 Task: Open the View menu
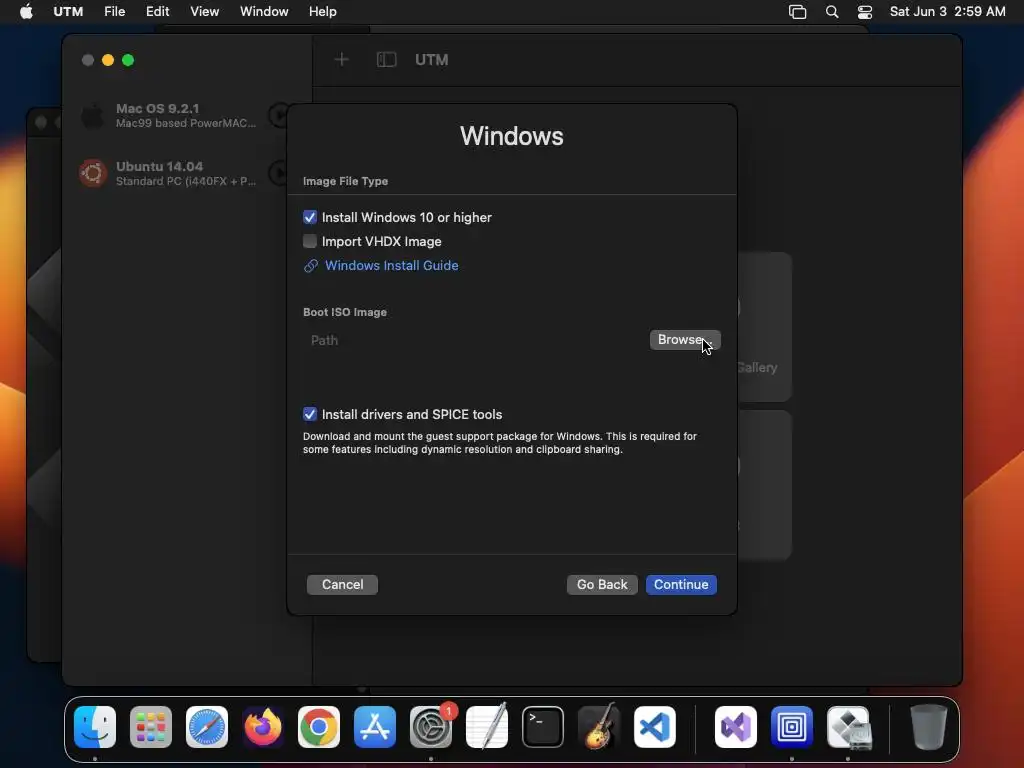pos(204,12)
